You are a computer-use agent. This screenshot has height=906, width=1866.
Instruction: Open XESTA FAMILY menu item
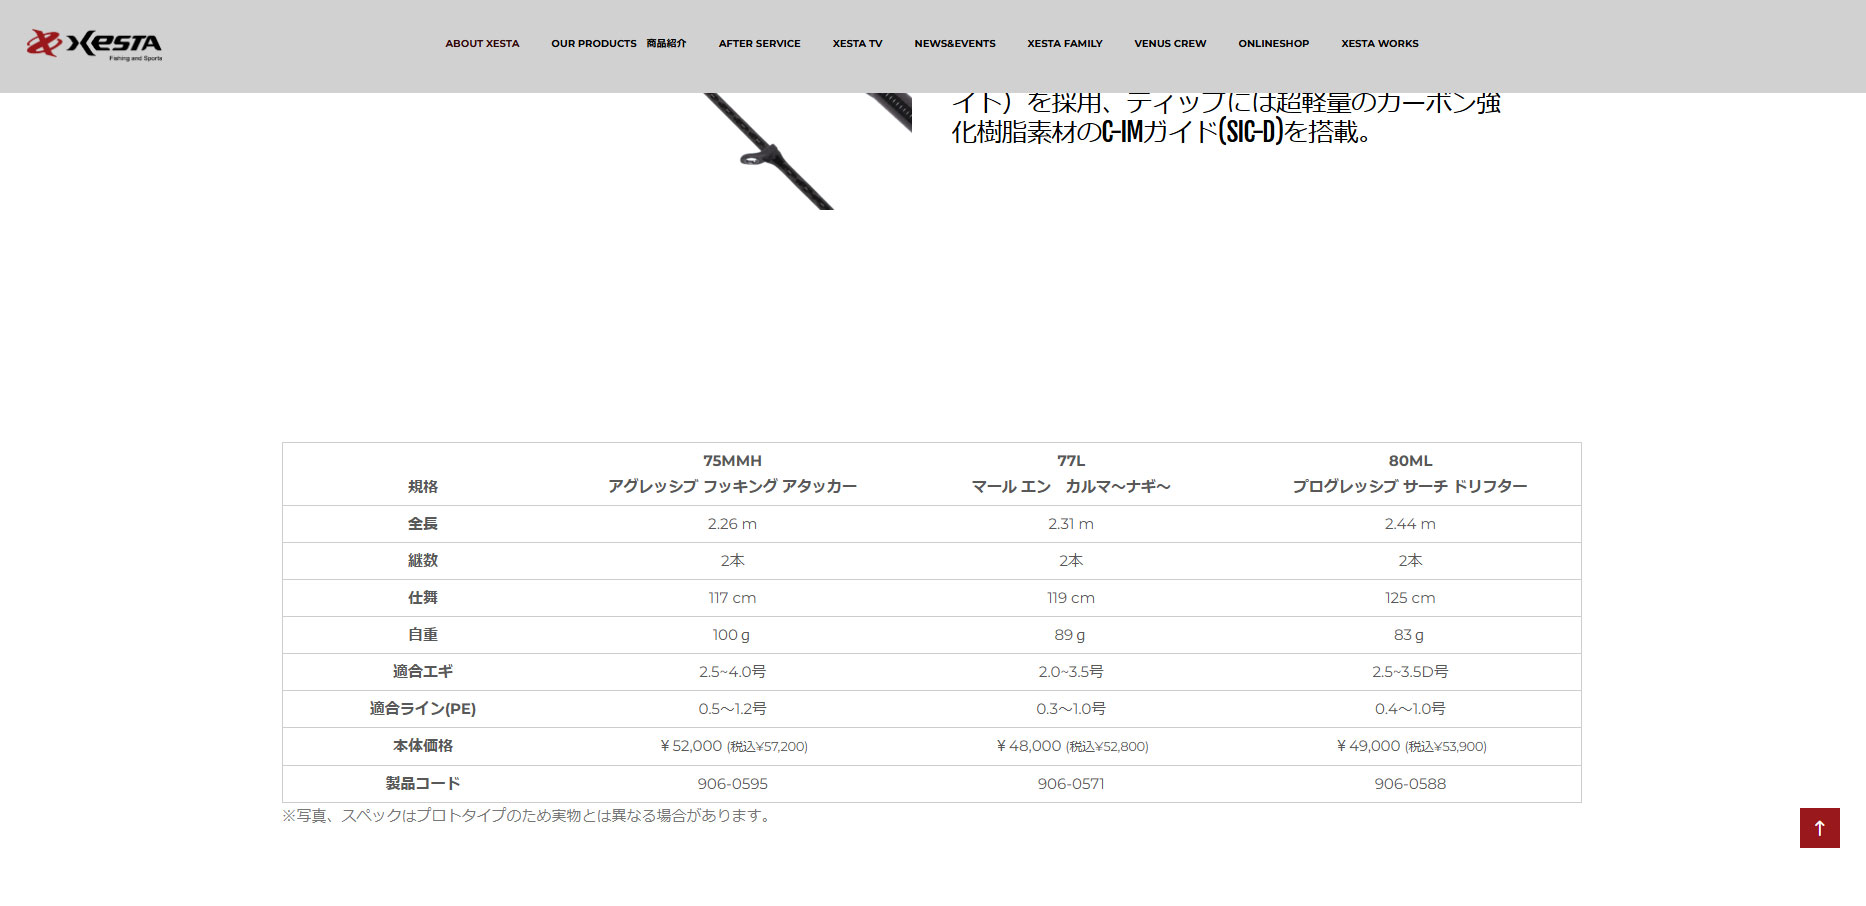1065,44
